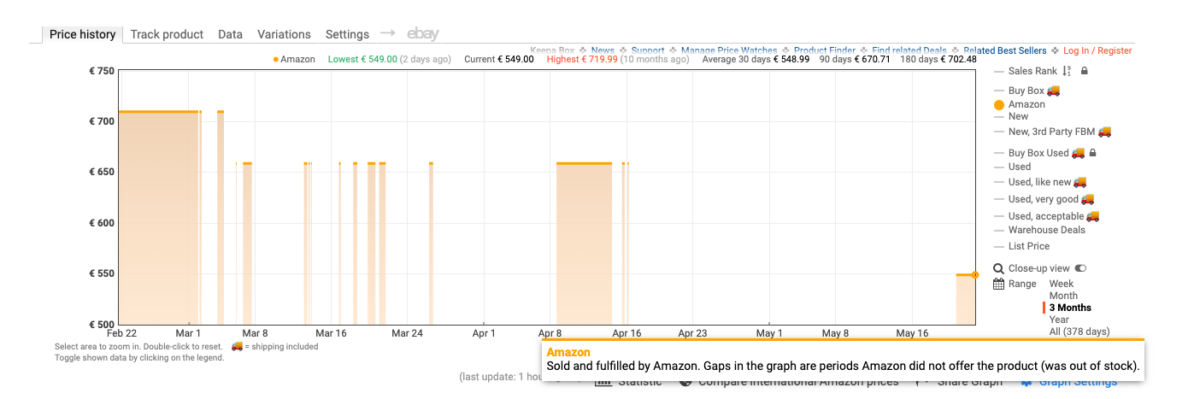Open the Variations tab
Screen dimensions: 1200x399
(284, 34)
